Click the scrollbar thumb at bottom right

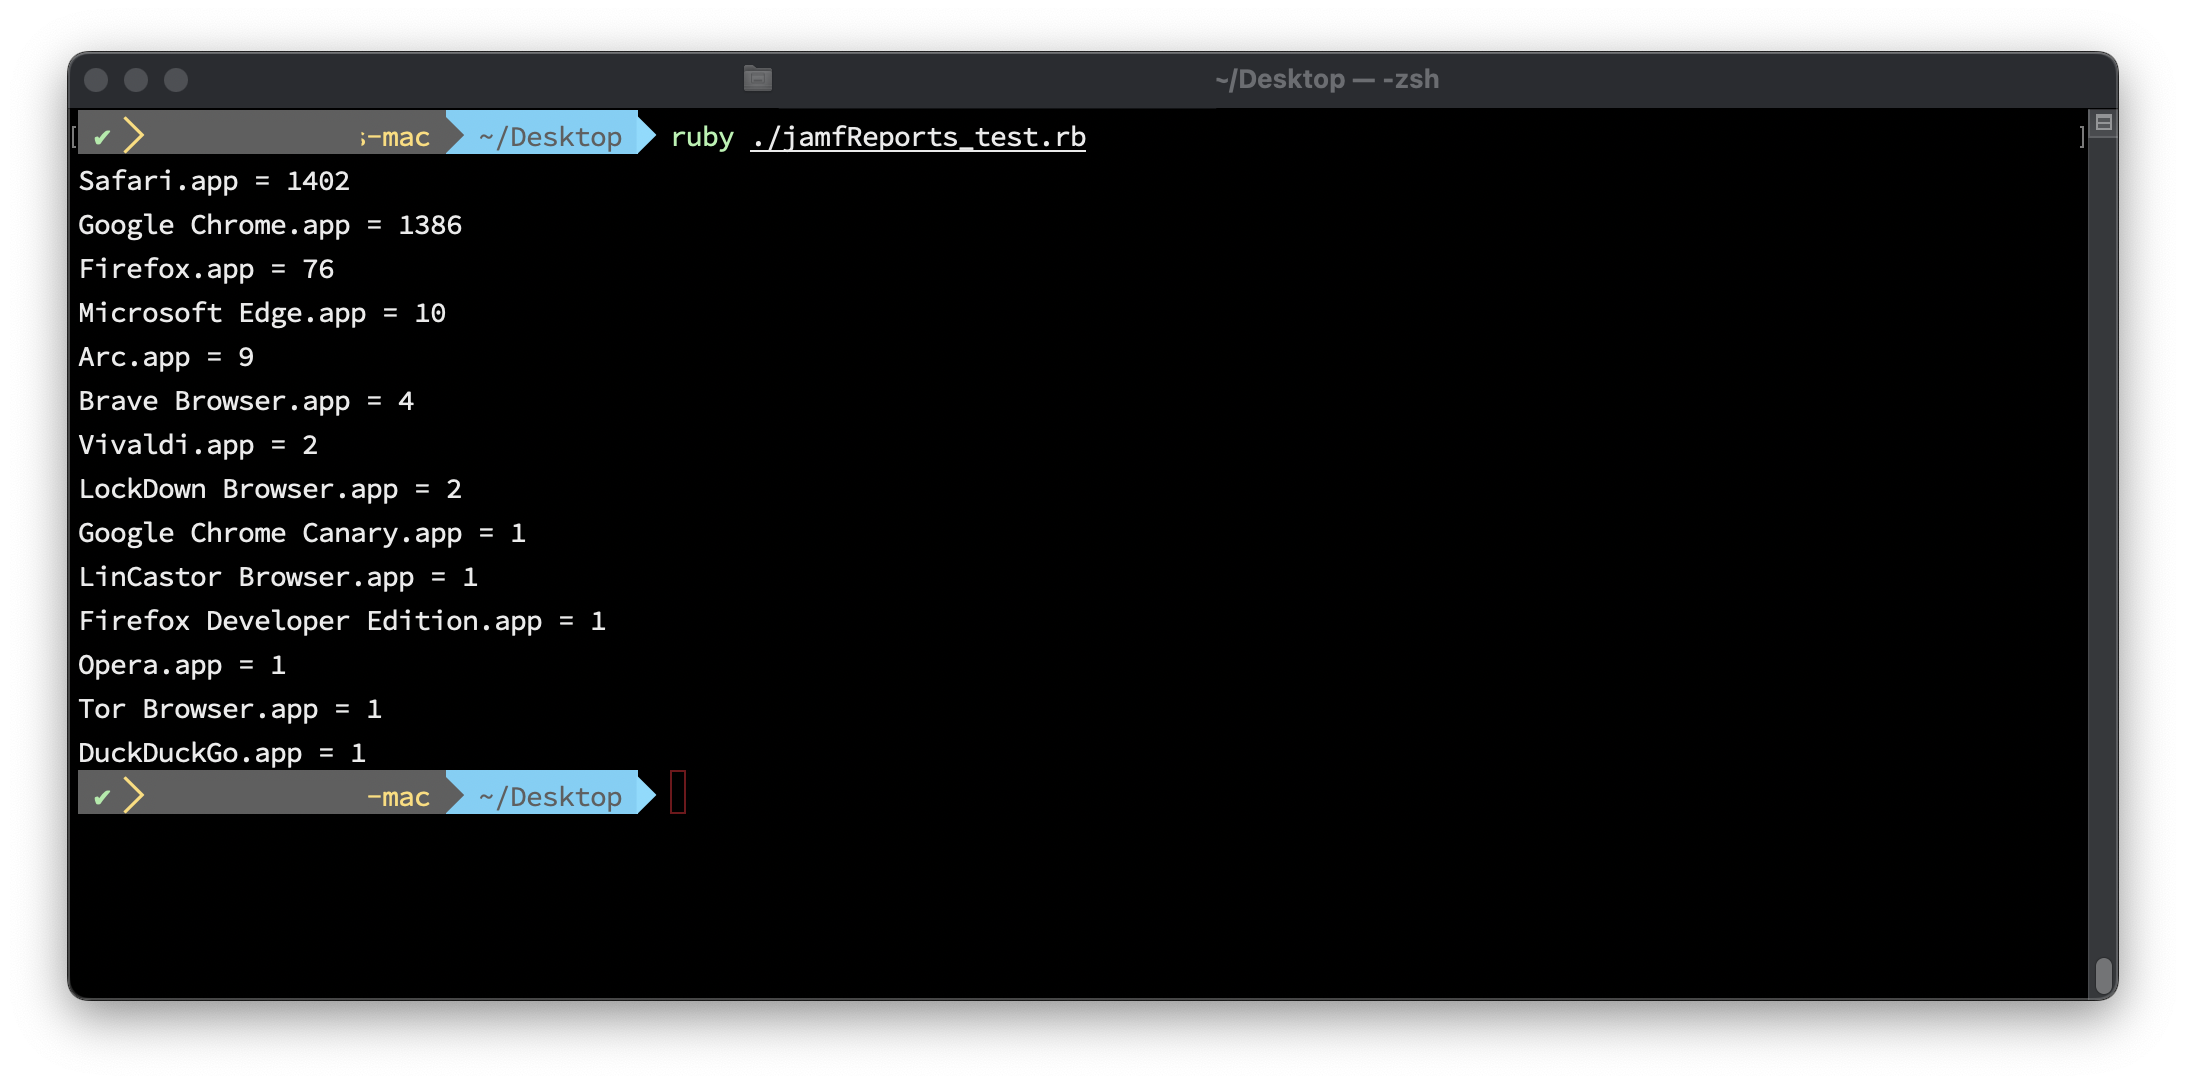2103,975
